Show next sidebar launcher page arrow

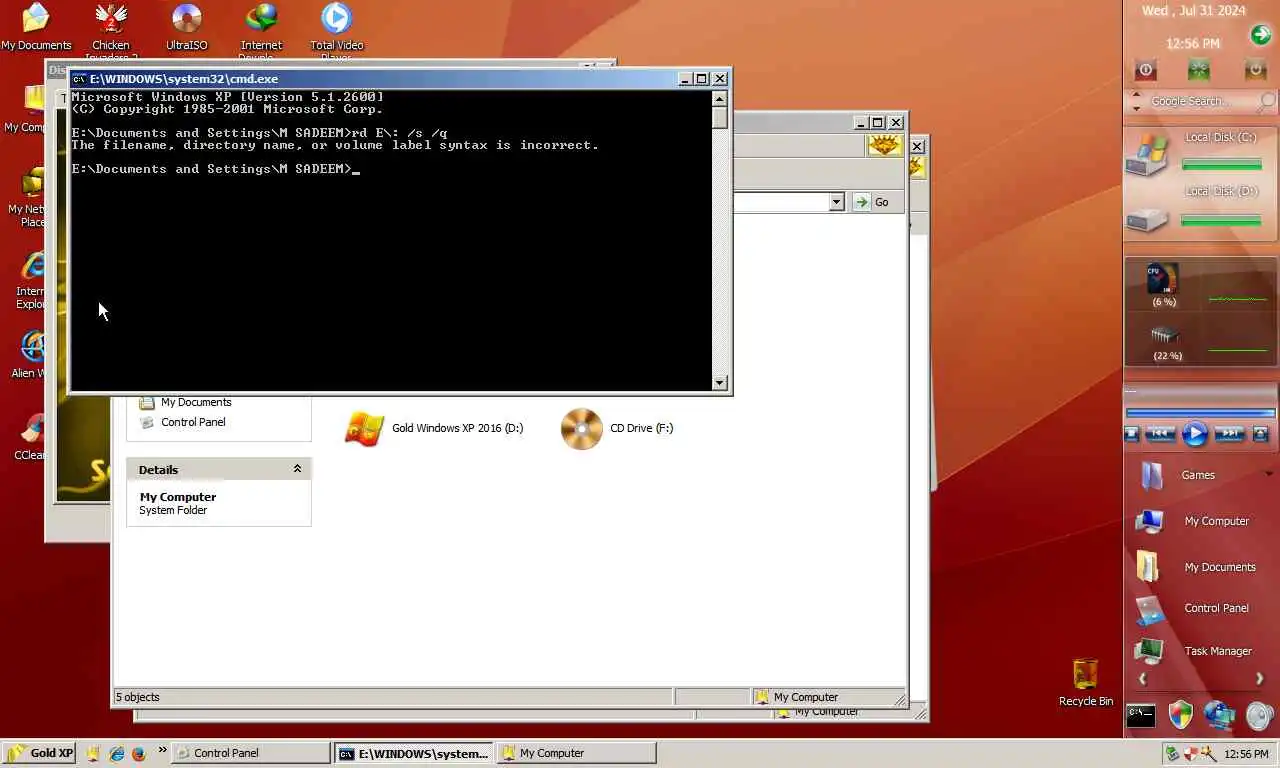click(x=1259, y=679)
